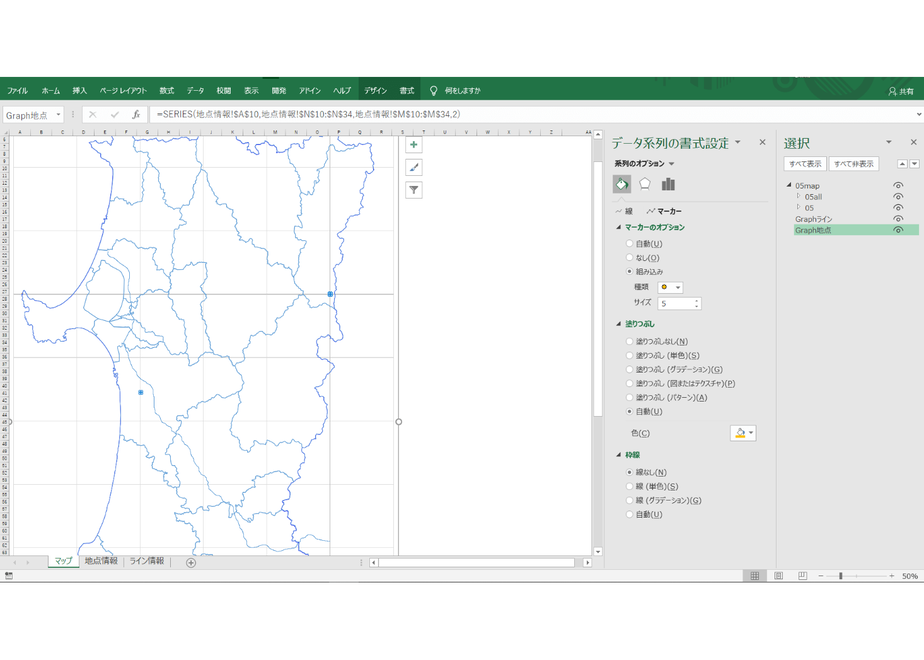Collapse the 05map tree group
The height and width of the screenshot is (660, 924).
789,185
